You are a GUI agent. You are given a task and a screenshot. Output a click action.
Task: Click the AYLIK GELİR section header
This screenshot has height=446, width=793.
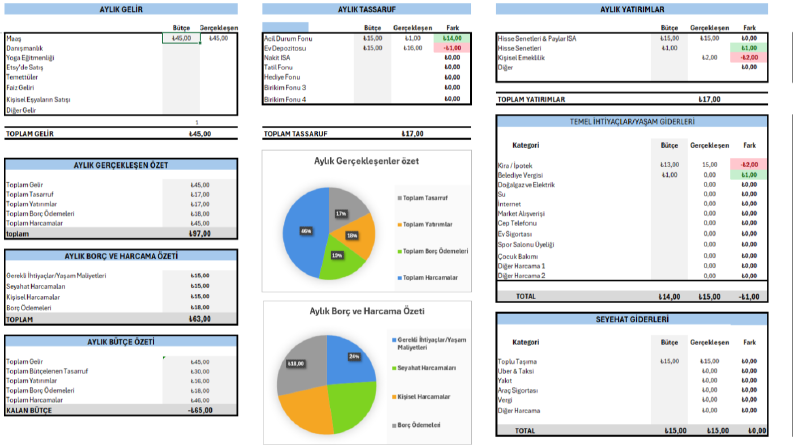coord(121,9)
